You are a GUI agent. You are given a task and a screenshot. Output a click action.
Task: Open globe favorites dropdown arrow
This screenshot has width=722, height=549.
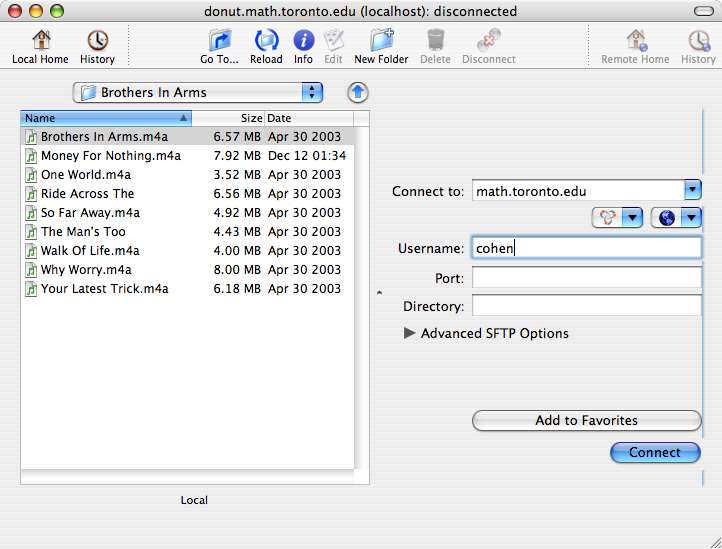(692, 217)
